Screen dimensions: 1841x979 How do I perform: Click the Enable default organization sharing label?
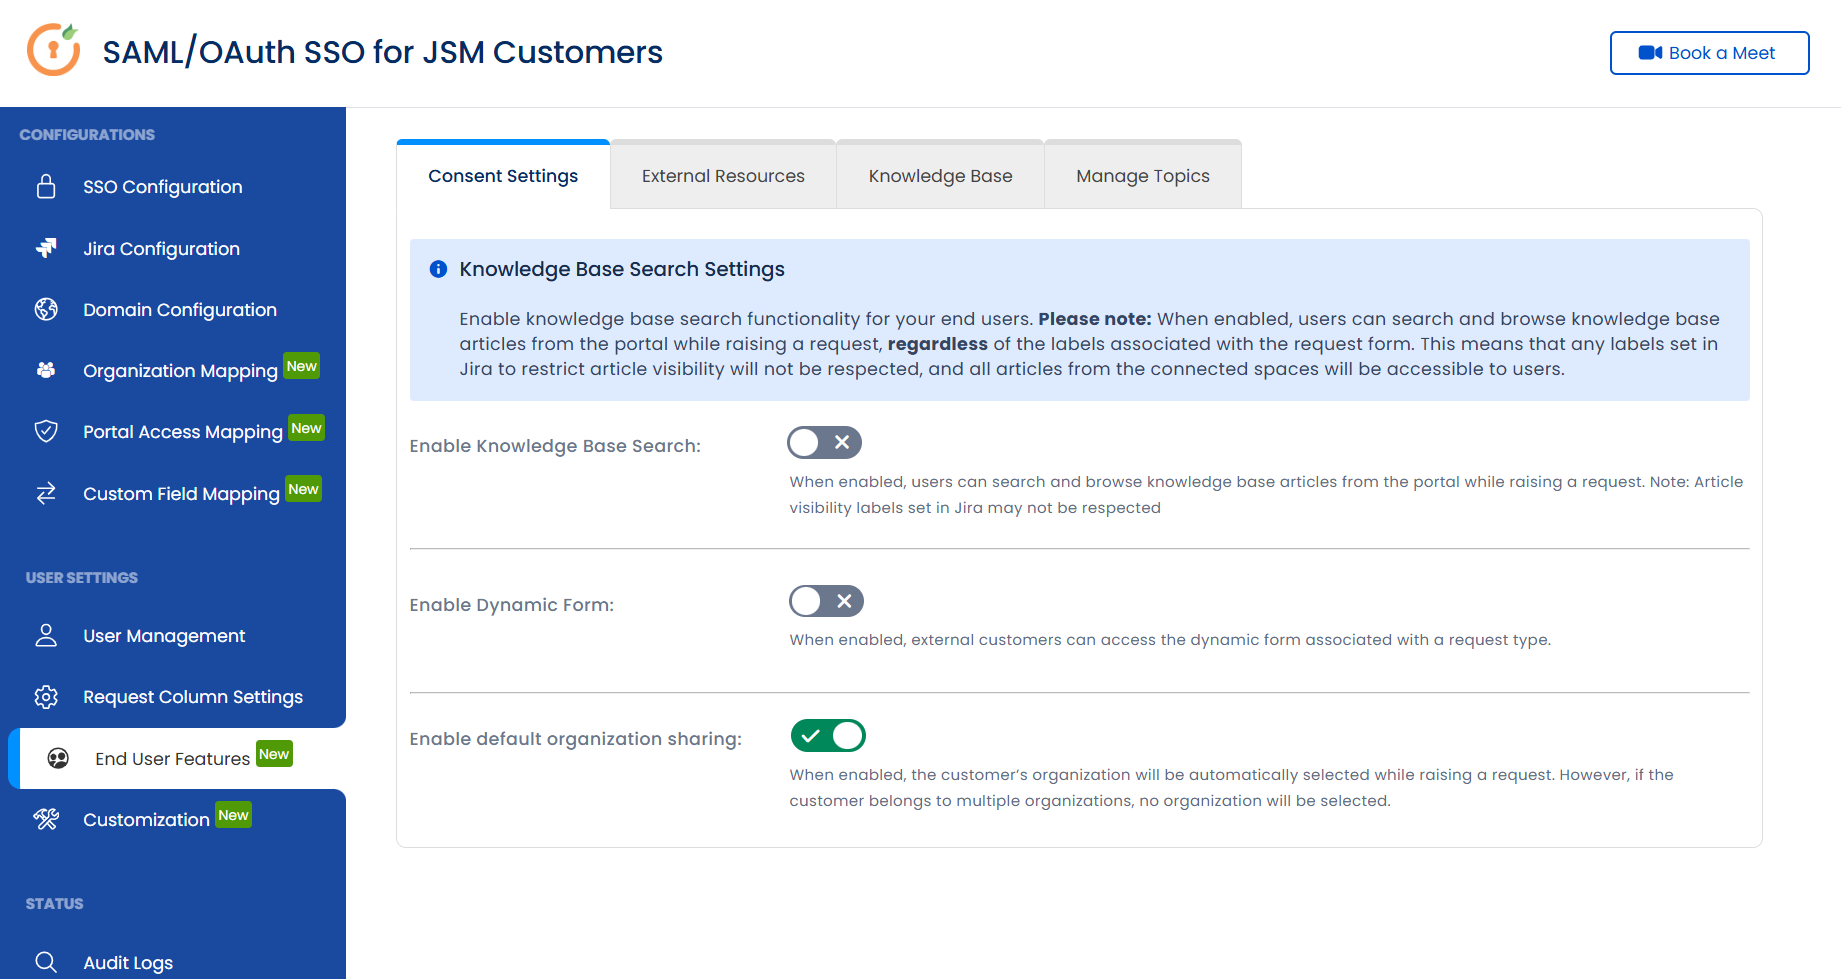click(x=575, y=739)
